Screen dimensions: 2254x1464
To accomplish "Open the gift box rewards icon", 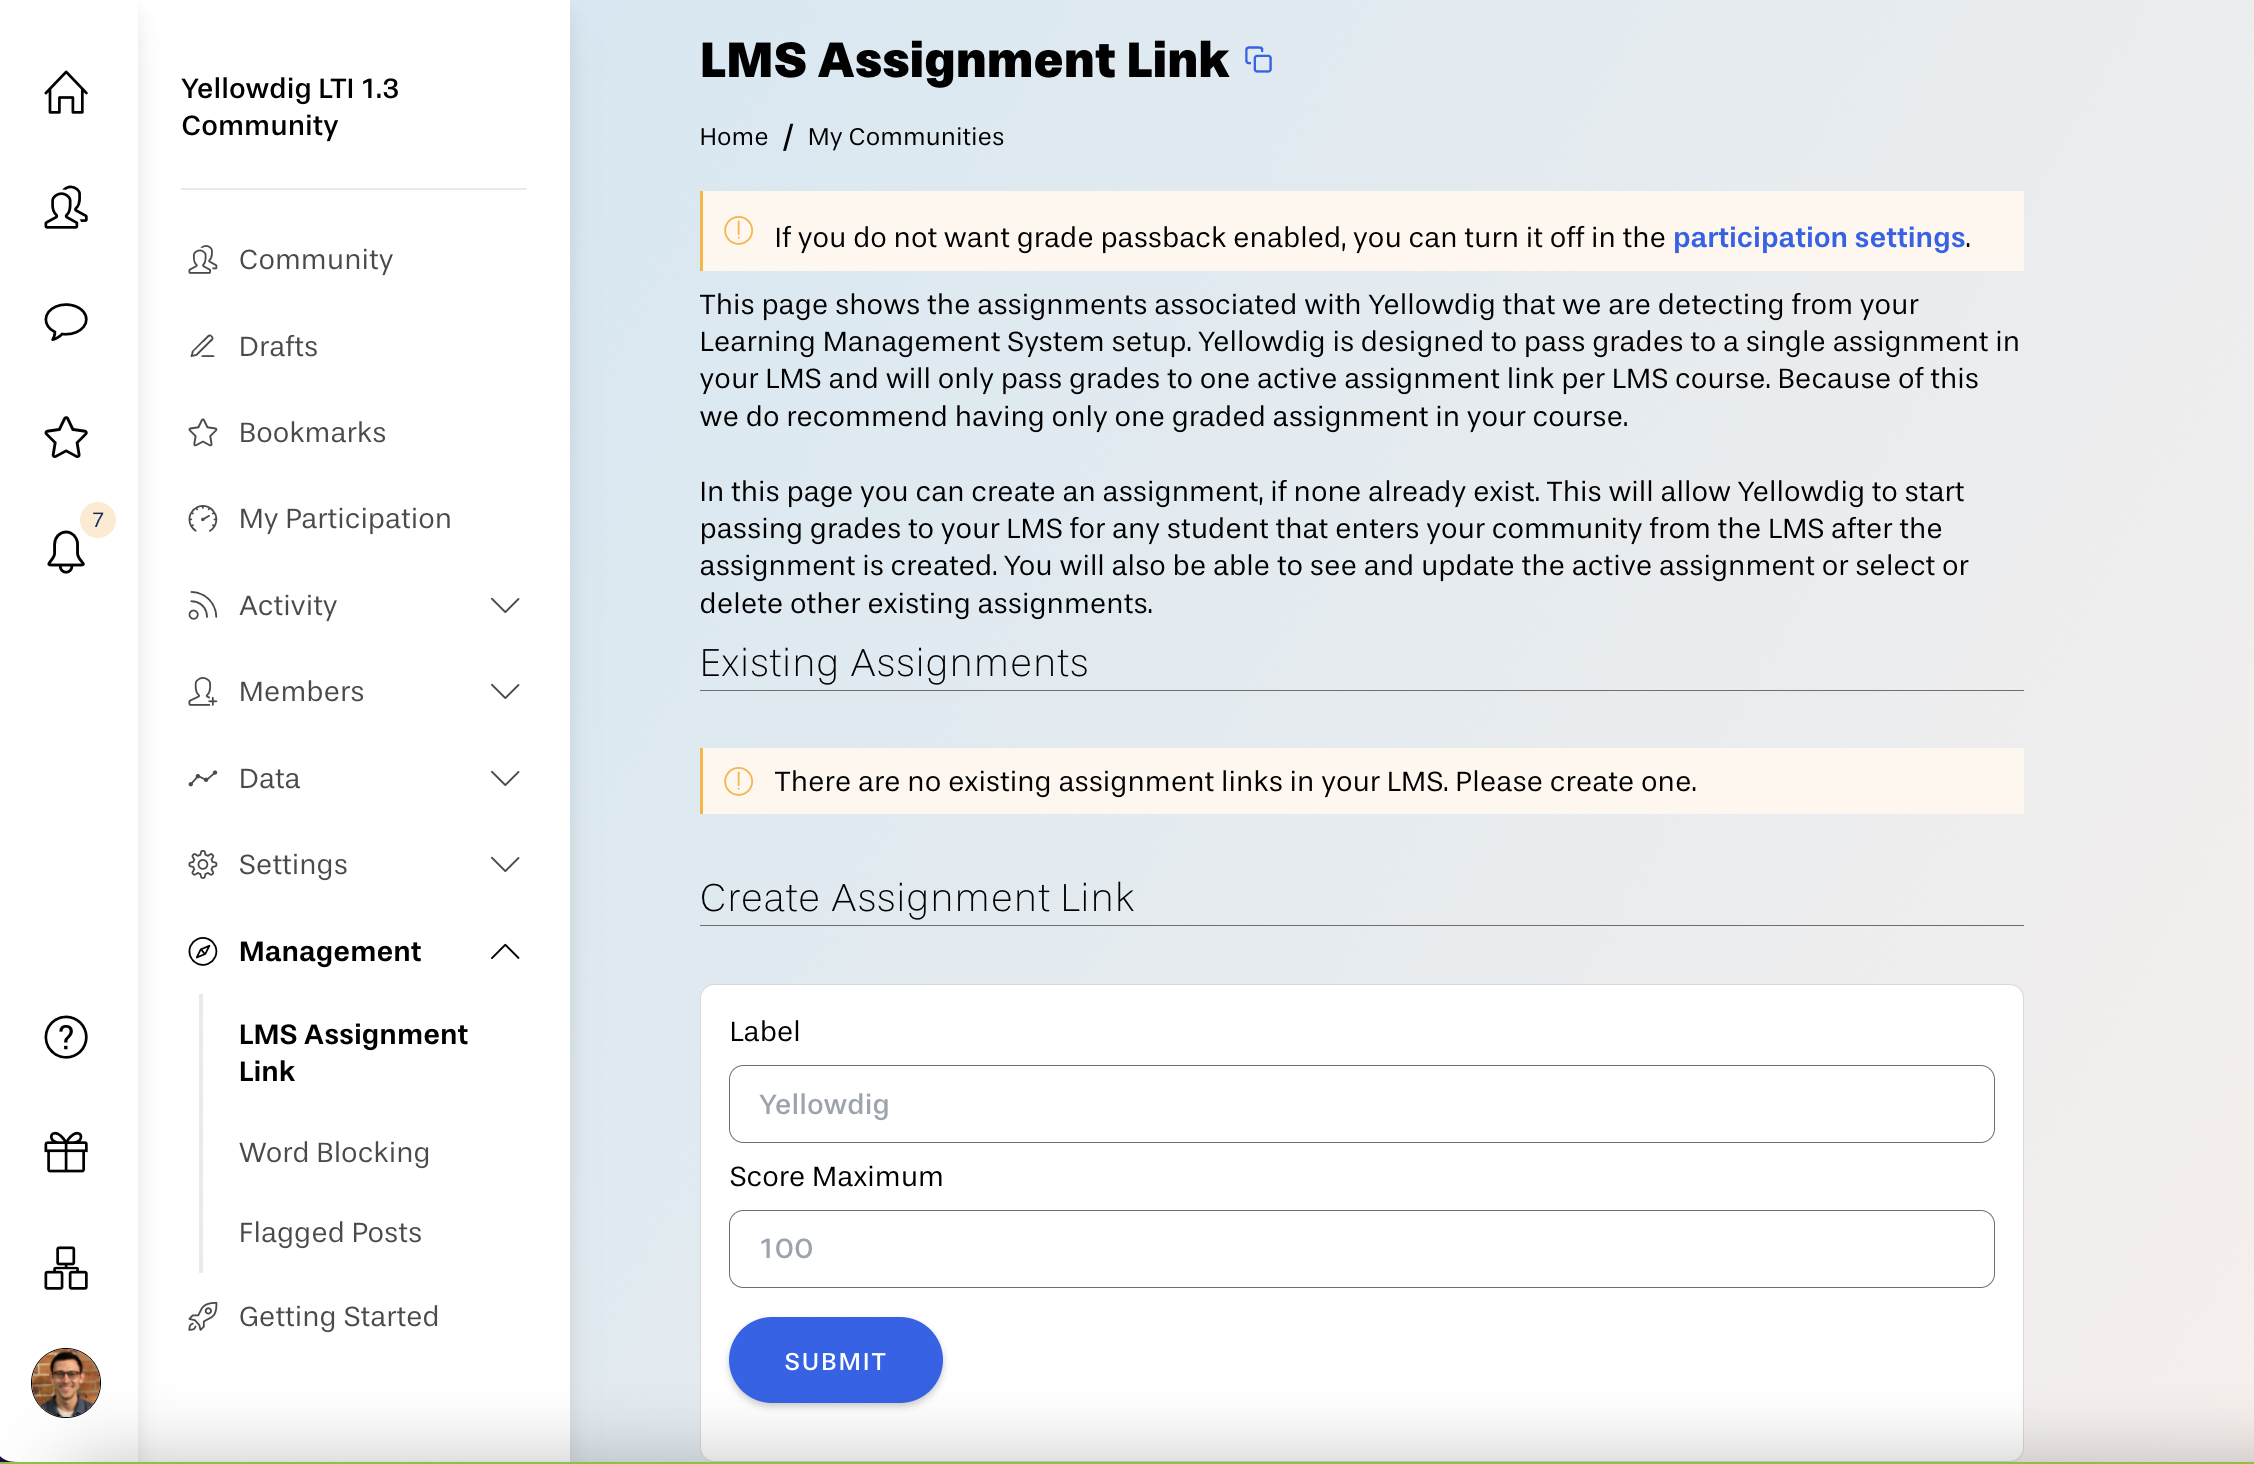I will pyautogui.click(x=66, y=1152).
